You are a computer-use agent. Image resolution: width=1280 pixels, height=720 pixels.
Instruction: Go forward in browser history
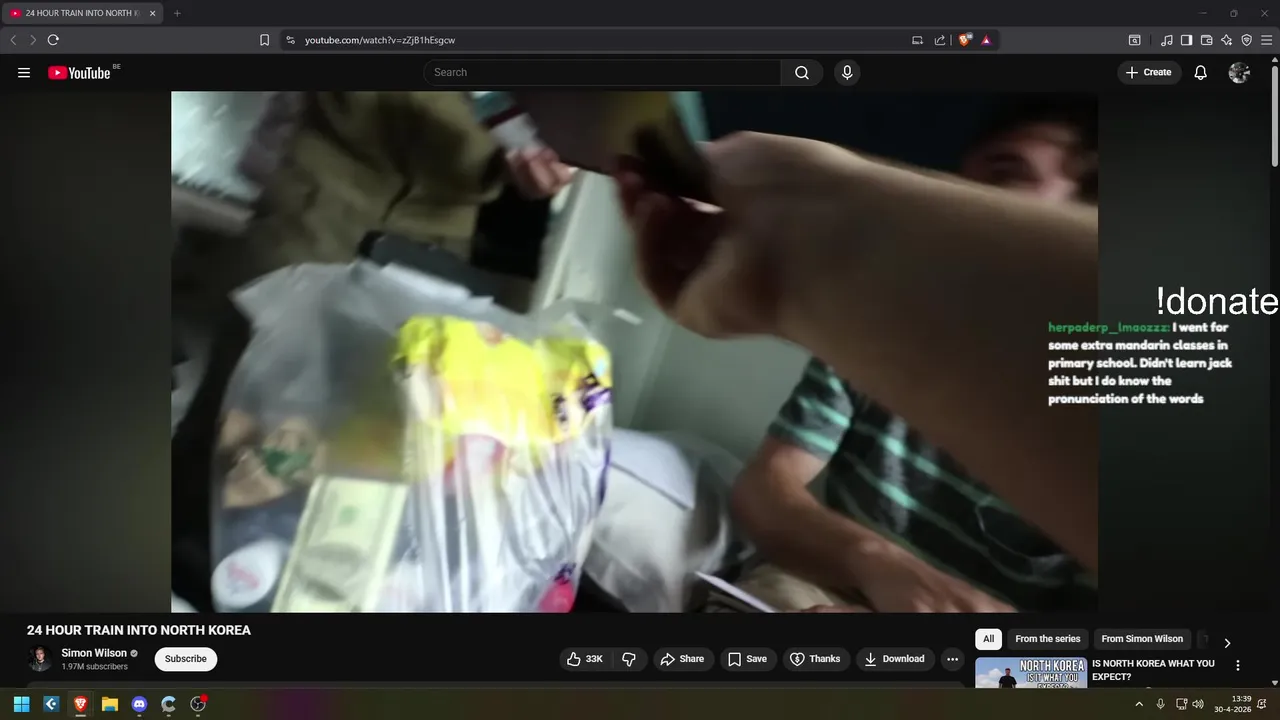[x=33, y=40]
